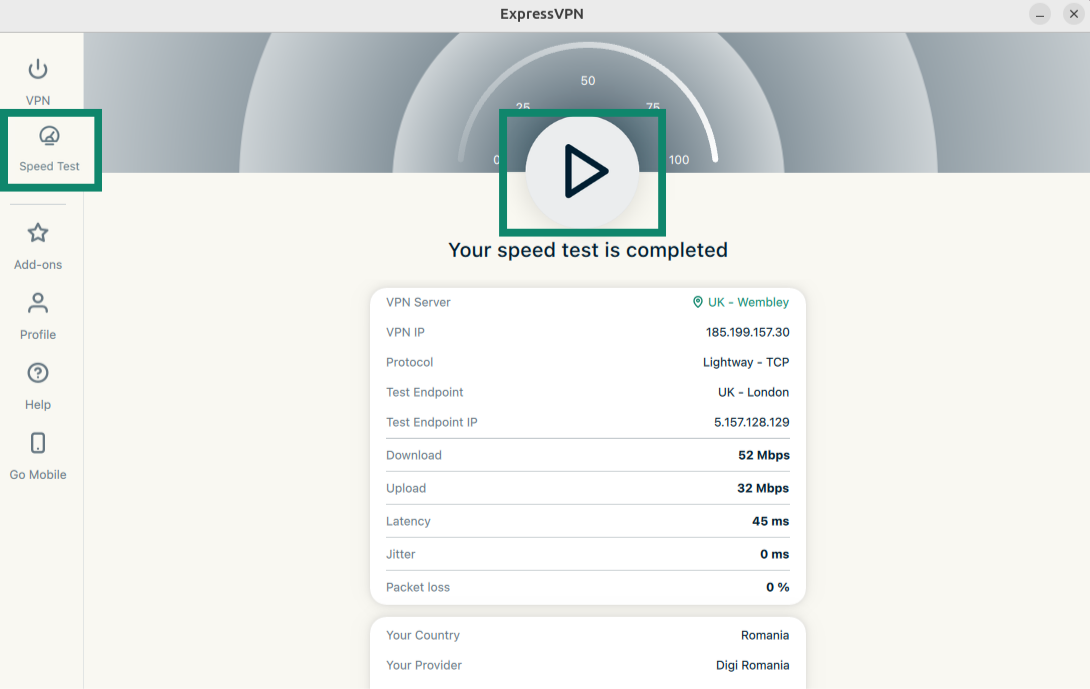Click the Packet loss 0 % result

coord(777,587)
